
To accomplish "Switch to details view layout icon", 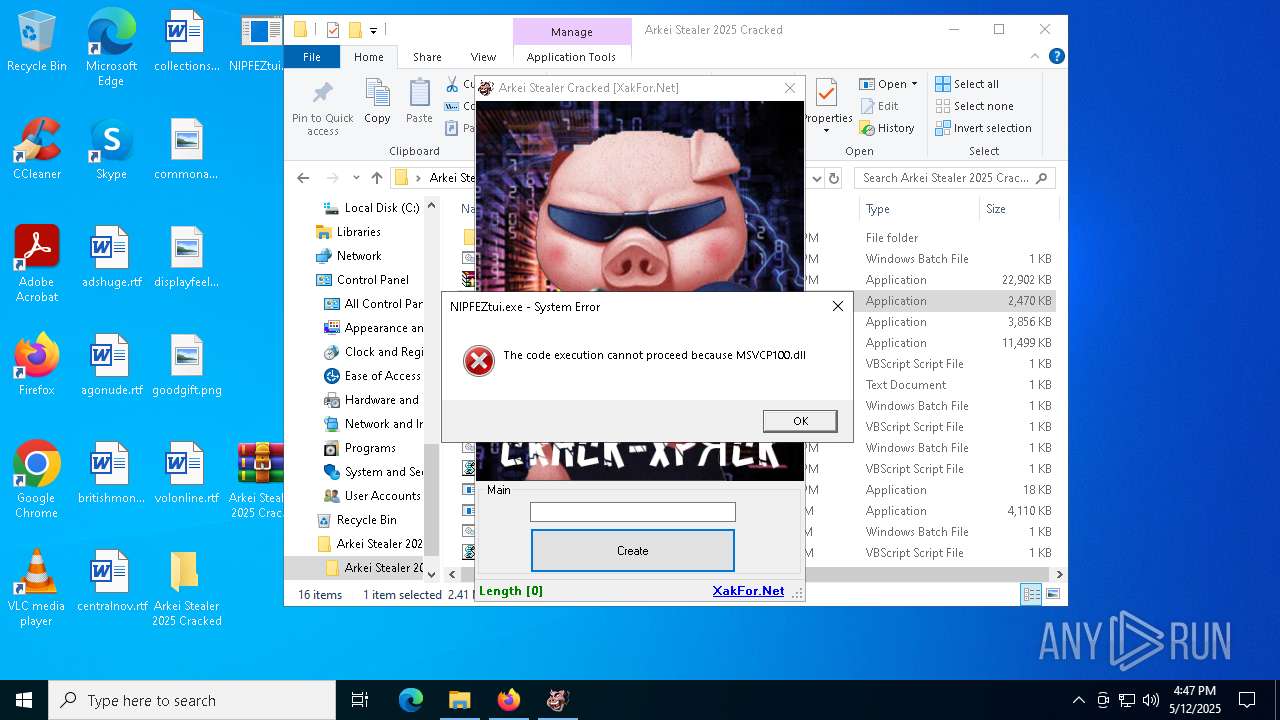I will pos(1031,594).
